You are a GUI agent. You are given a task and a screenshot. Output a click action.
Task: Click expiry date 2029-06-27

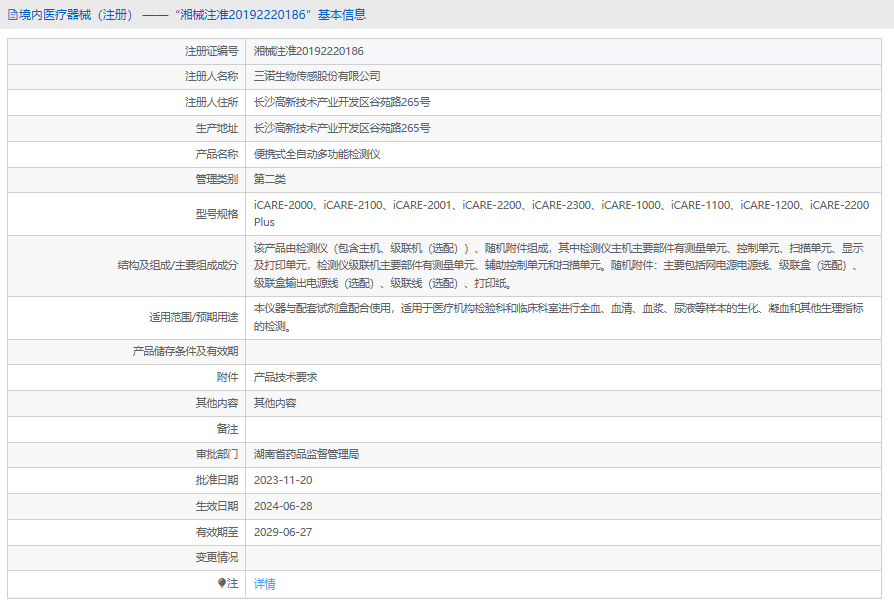(x=283, y=532)
